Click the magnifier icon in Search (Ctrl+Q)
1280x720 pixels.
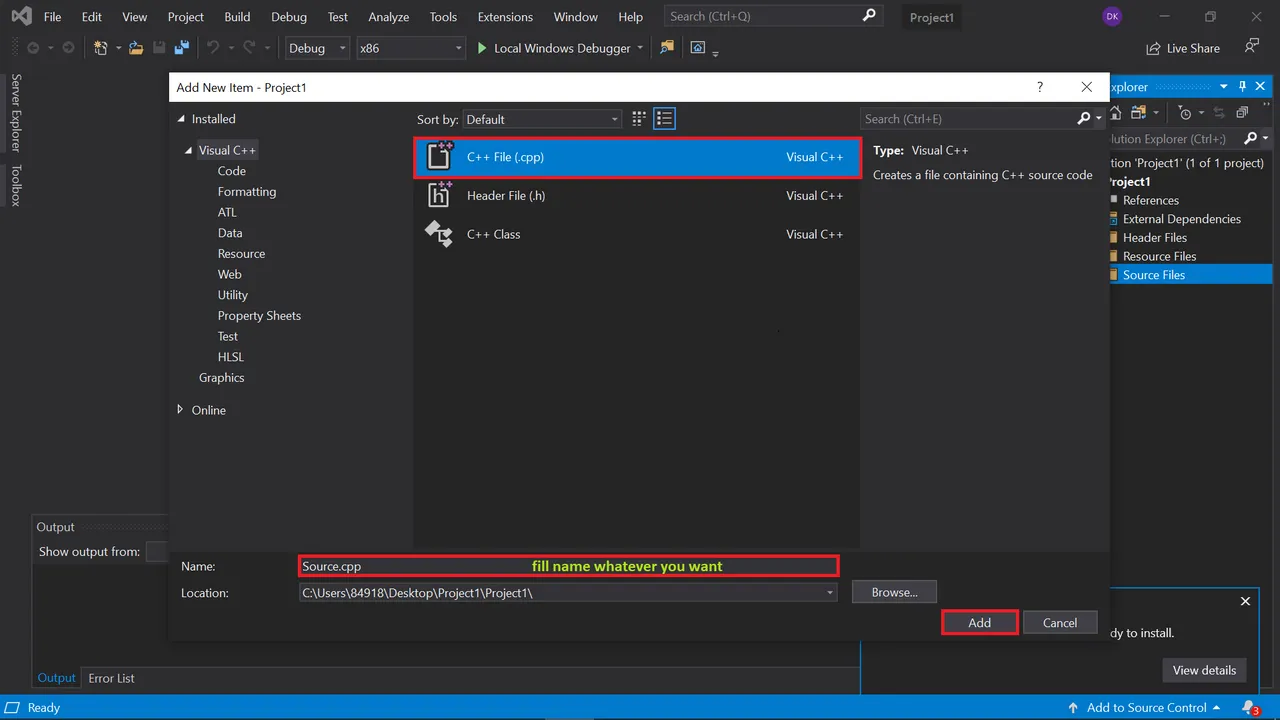point(869,16)
